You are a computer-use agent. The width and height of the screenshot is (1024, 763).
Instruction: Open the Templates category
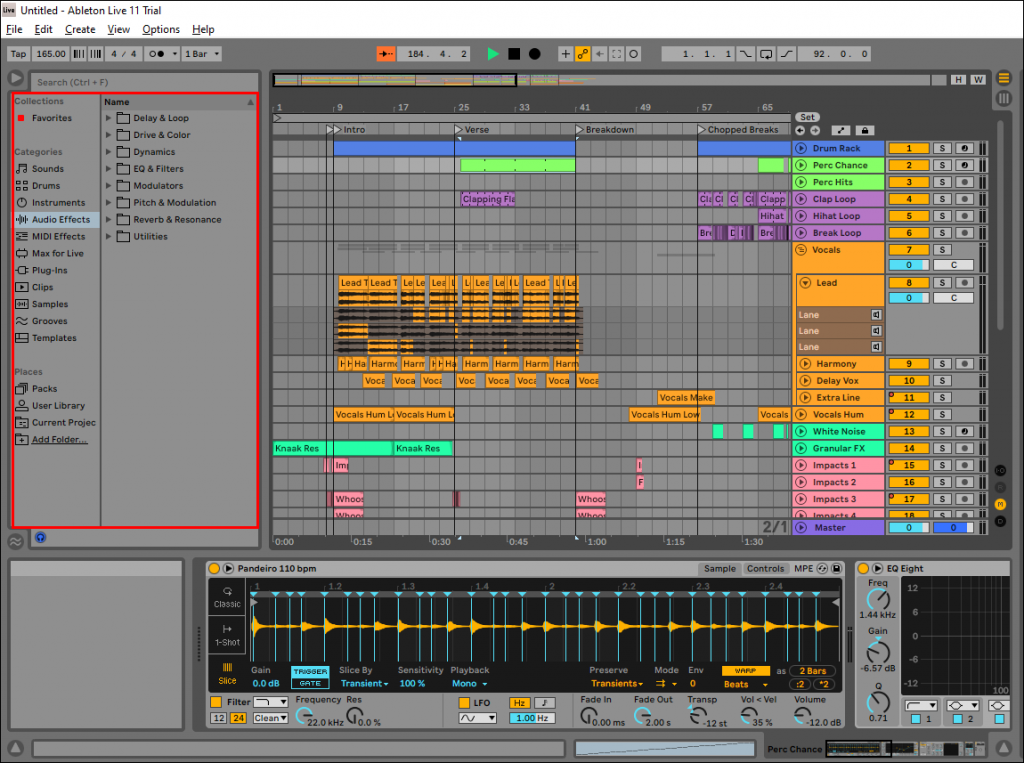(54, 338)
